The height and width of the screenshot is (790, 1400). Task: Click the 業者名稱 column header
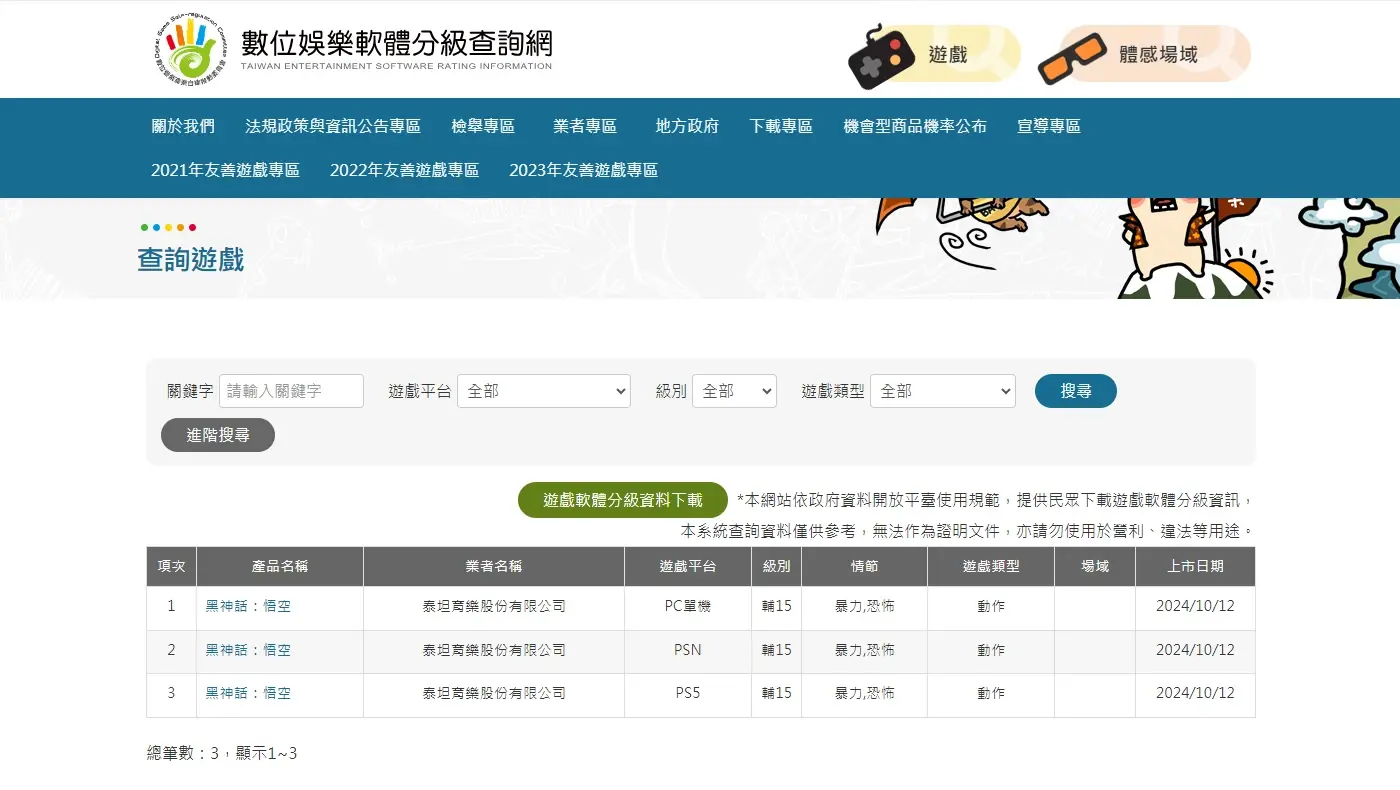pyautogui.click(x=494, y=566)
